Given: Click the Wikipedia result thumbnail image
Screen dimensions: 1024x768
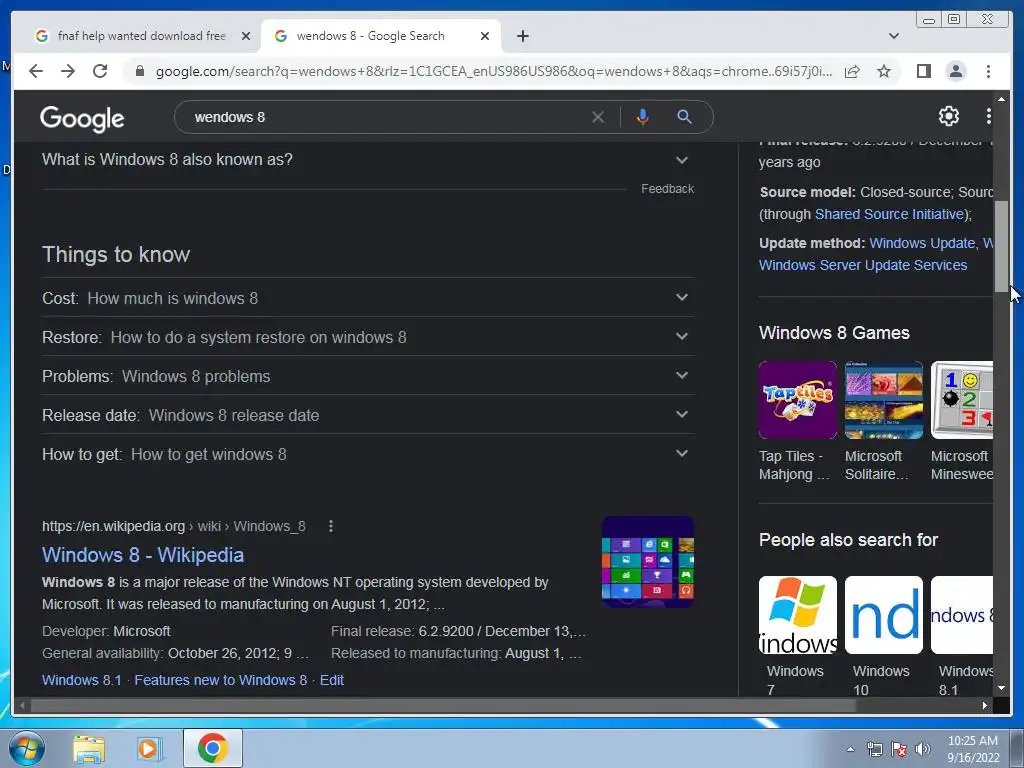Looking at the screenshot, I should (647, 562).
